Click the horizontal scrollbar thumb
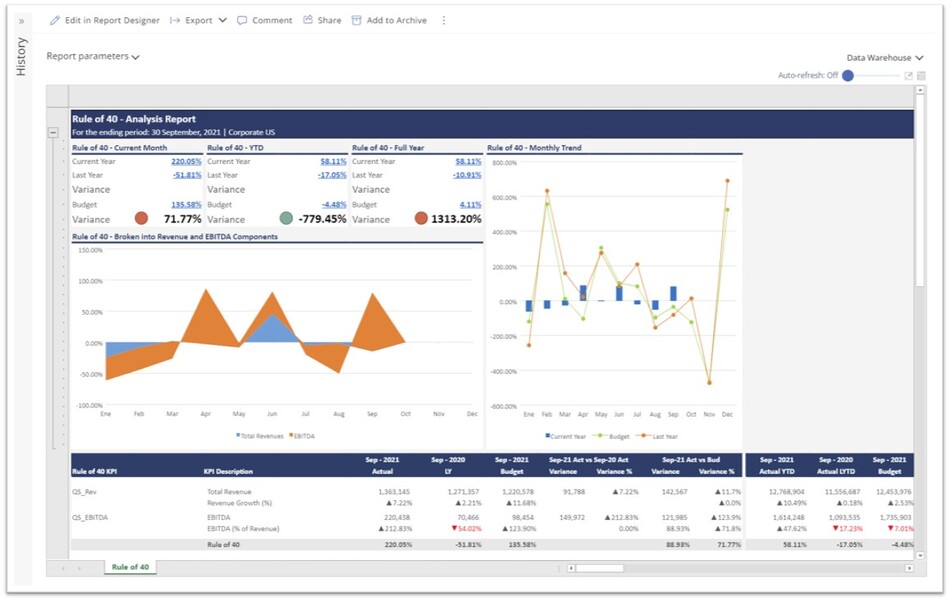 point(599,568)
